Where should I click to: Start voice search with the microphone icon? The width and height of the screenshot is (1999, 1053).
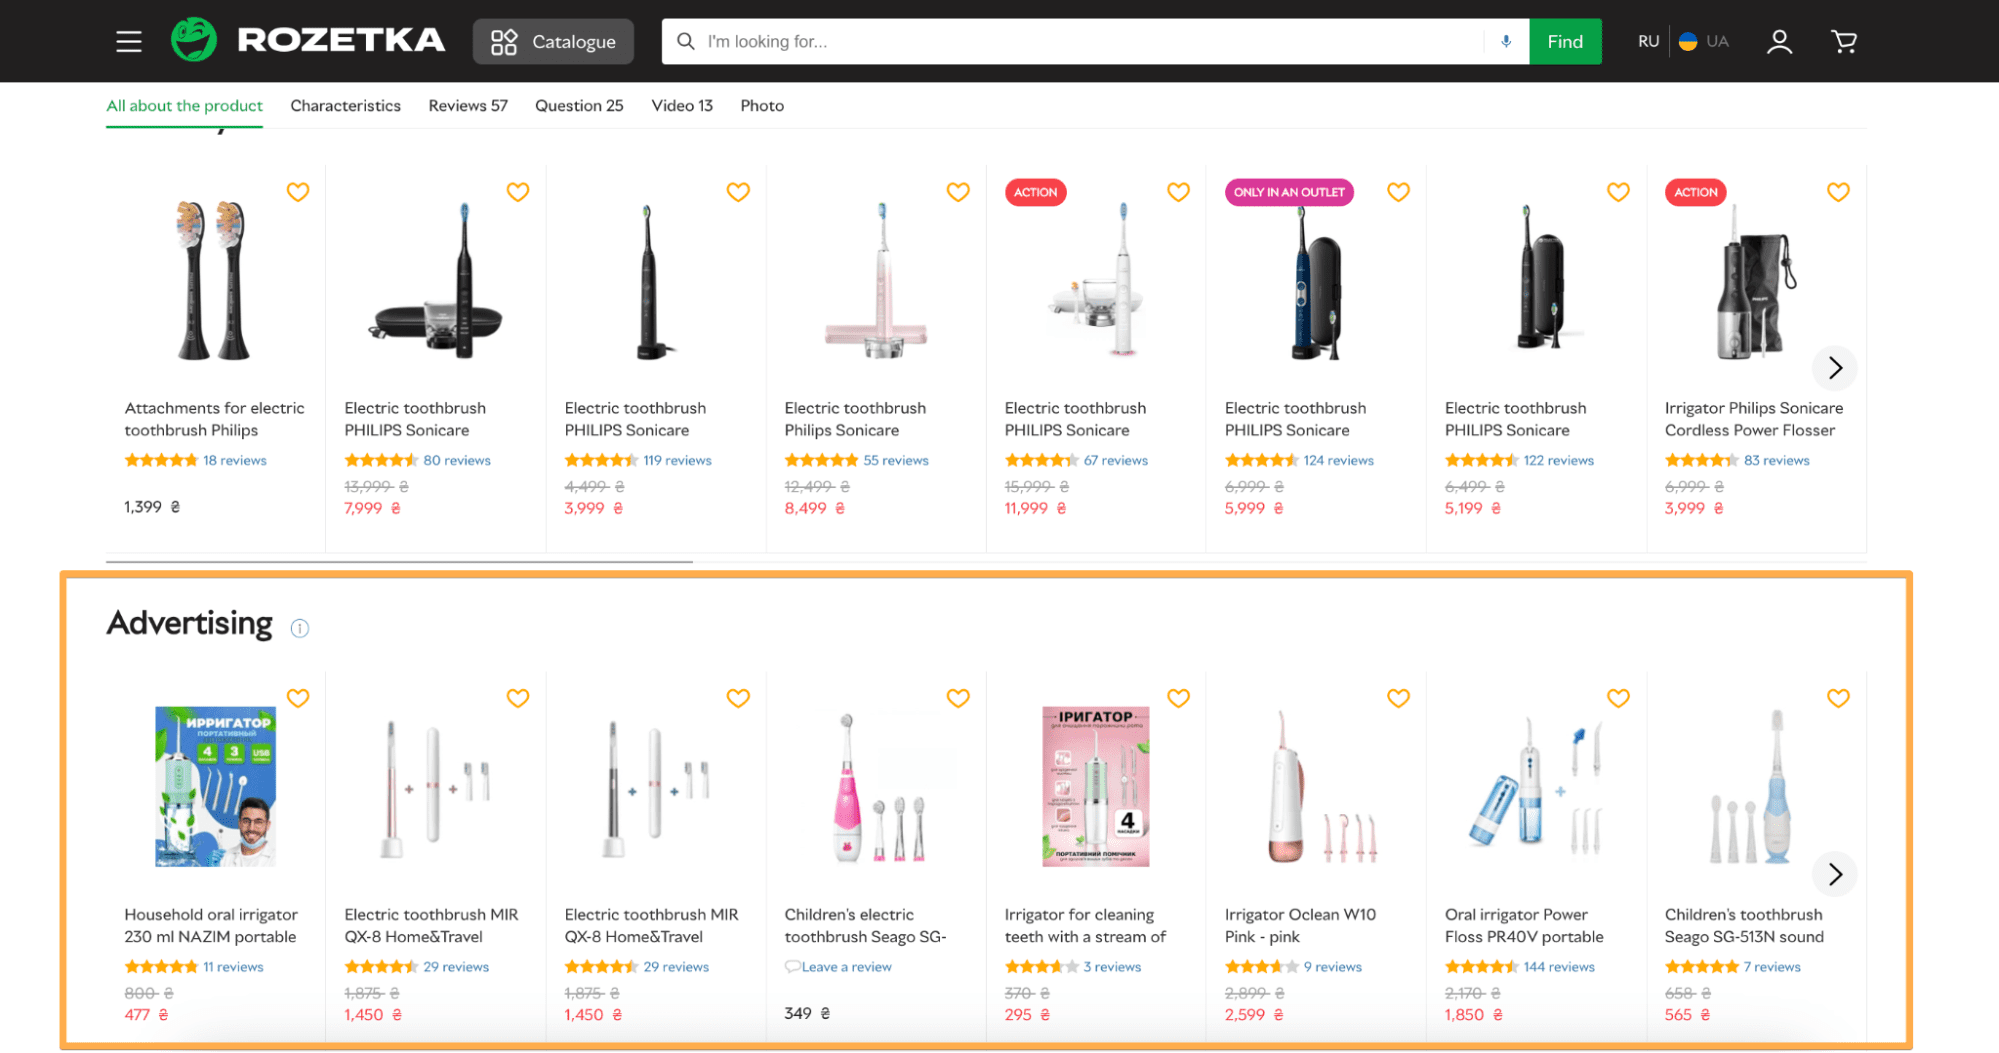pos(1505,42)
